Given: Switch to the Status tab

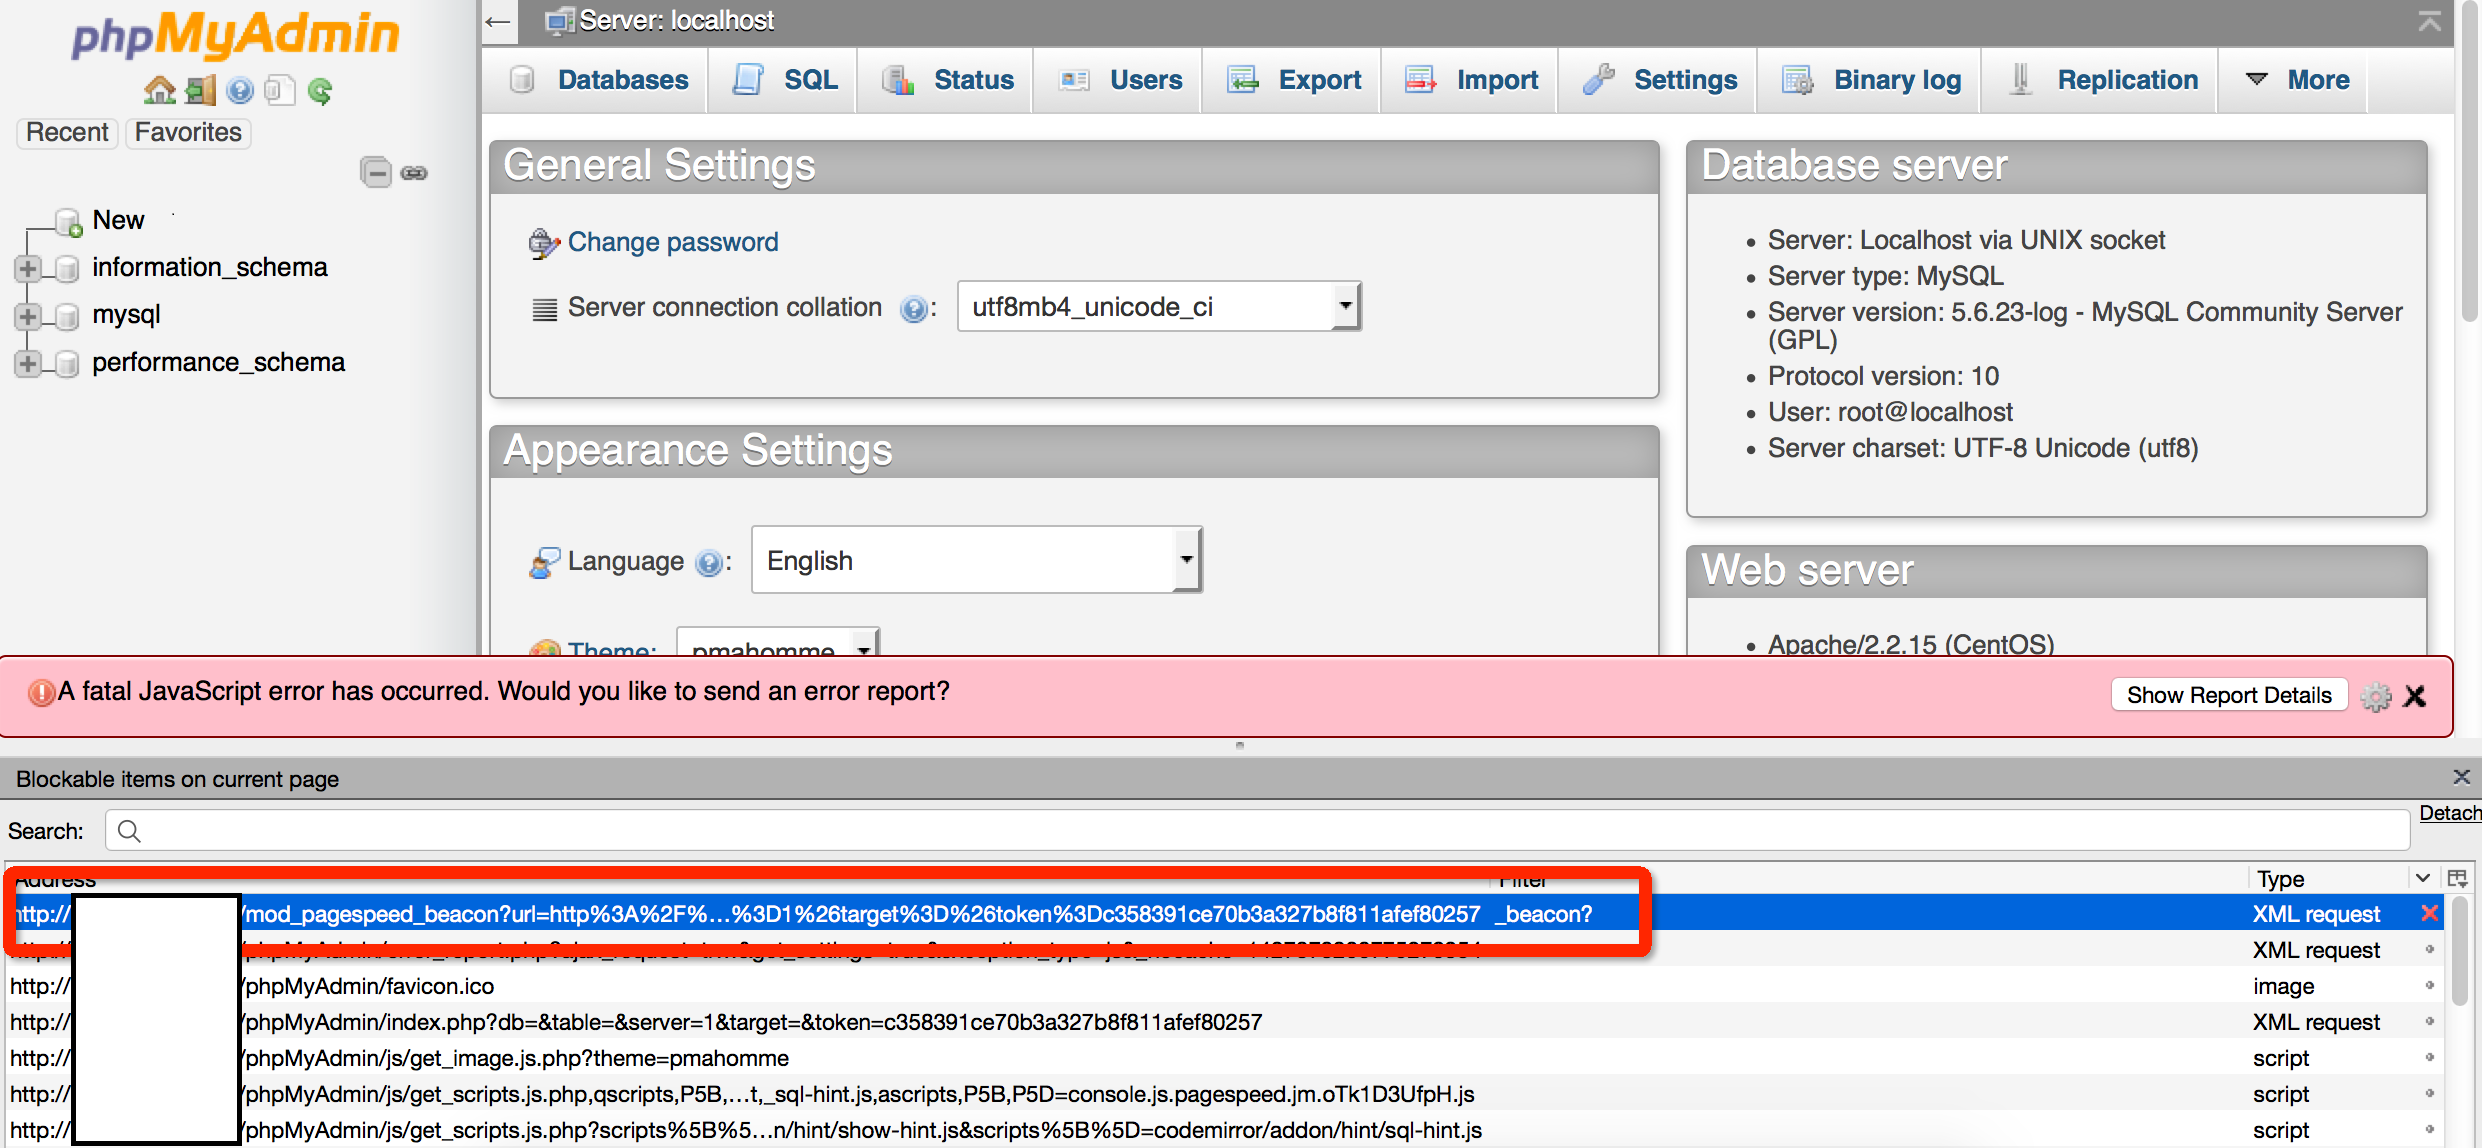Looking at the screenshot, I should 946,80.
